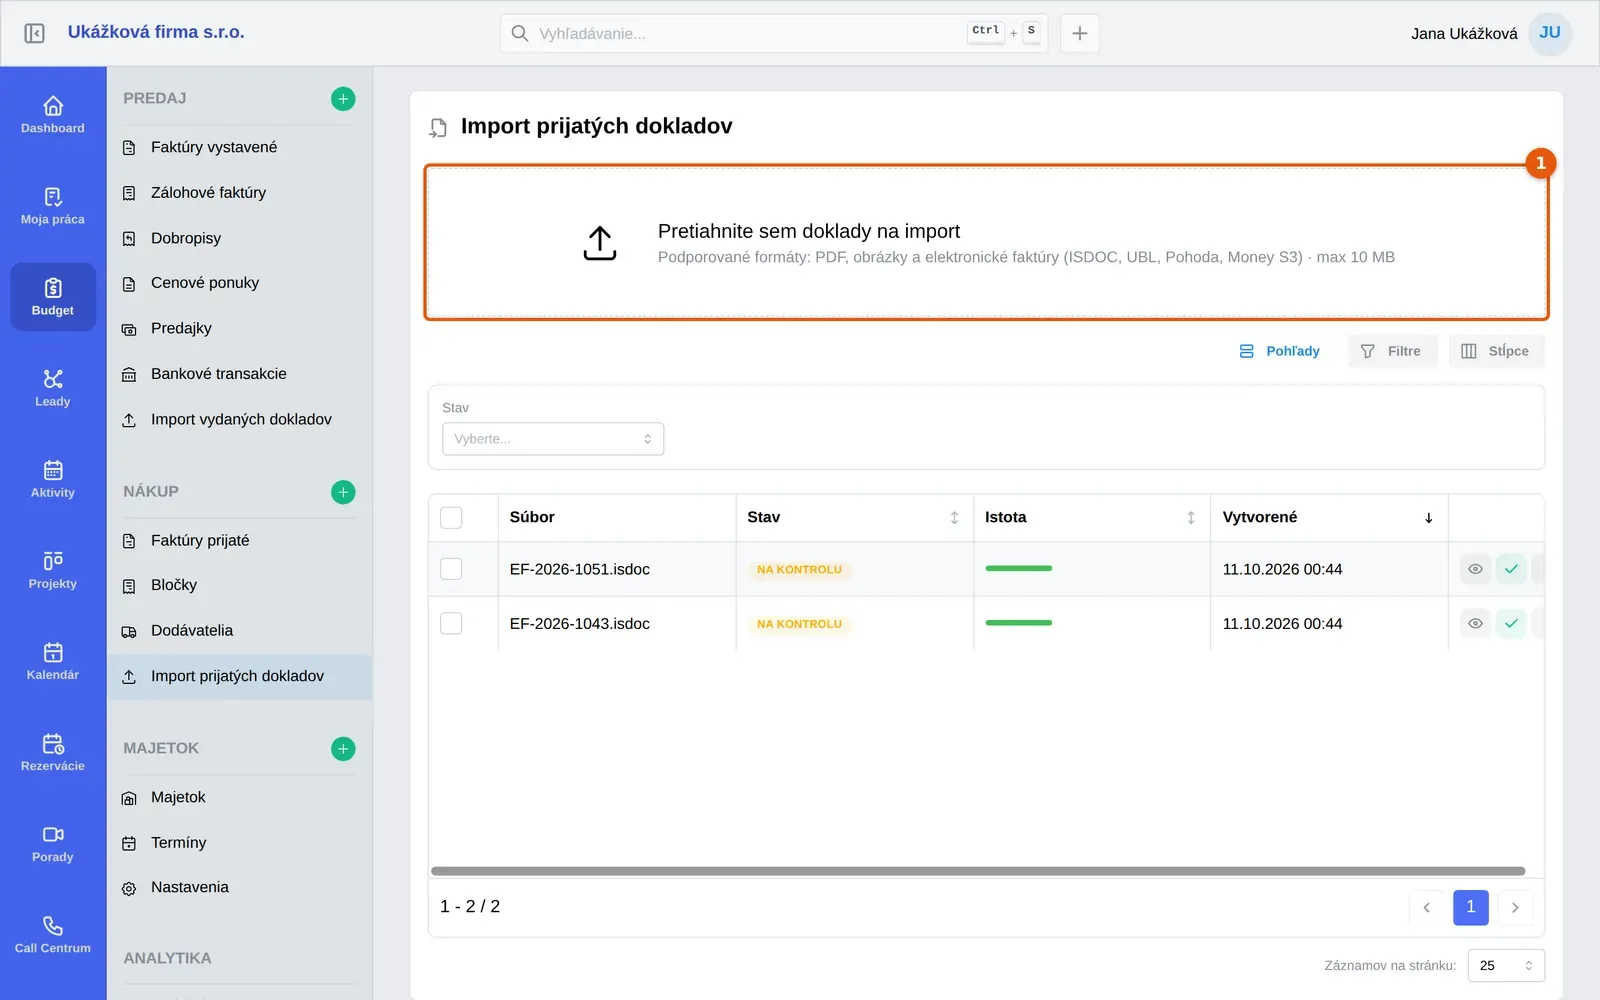
Task: Add a new NÁKUP item with the plus icon
Action: click(x=343, y=492)
